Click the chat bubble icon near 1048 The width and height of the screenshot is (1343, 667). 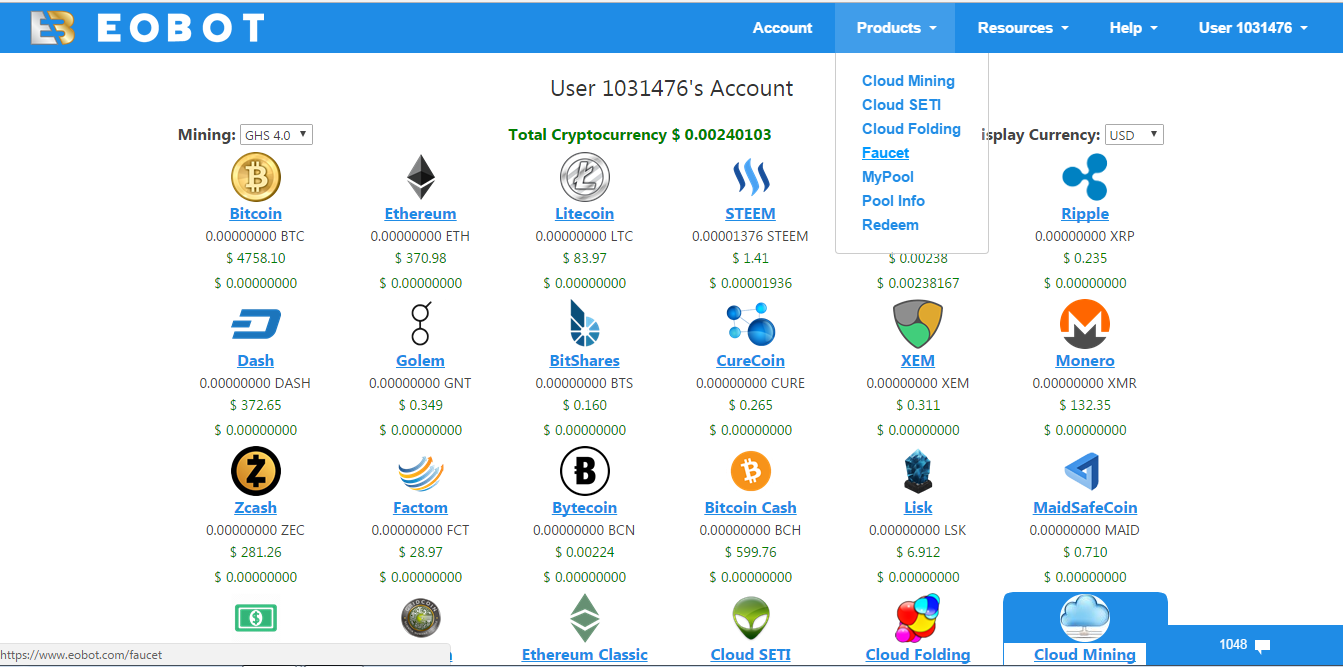coord(1262,646)
